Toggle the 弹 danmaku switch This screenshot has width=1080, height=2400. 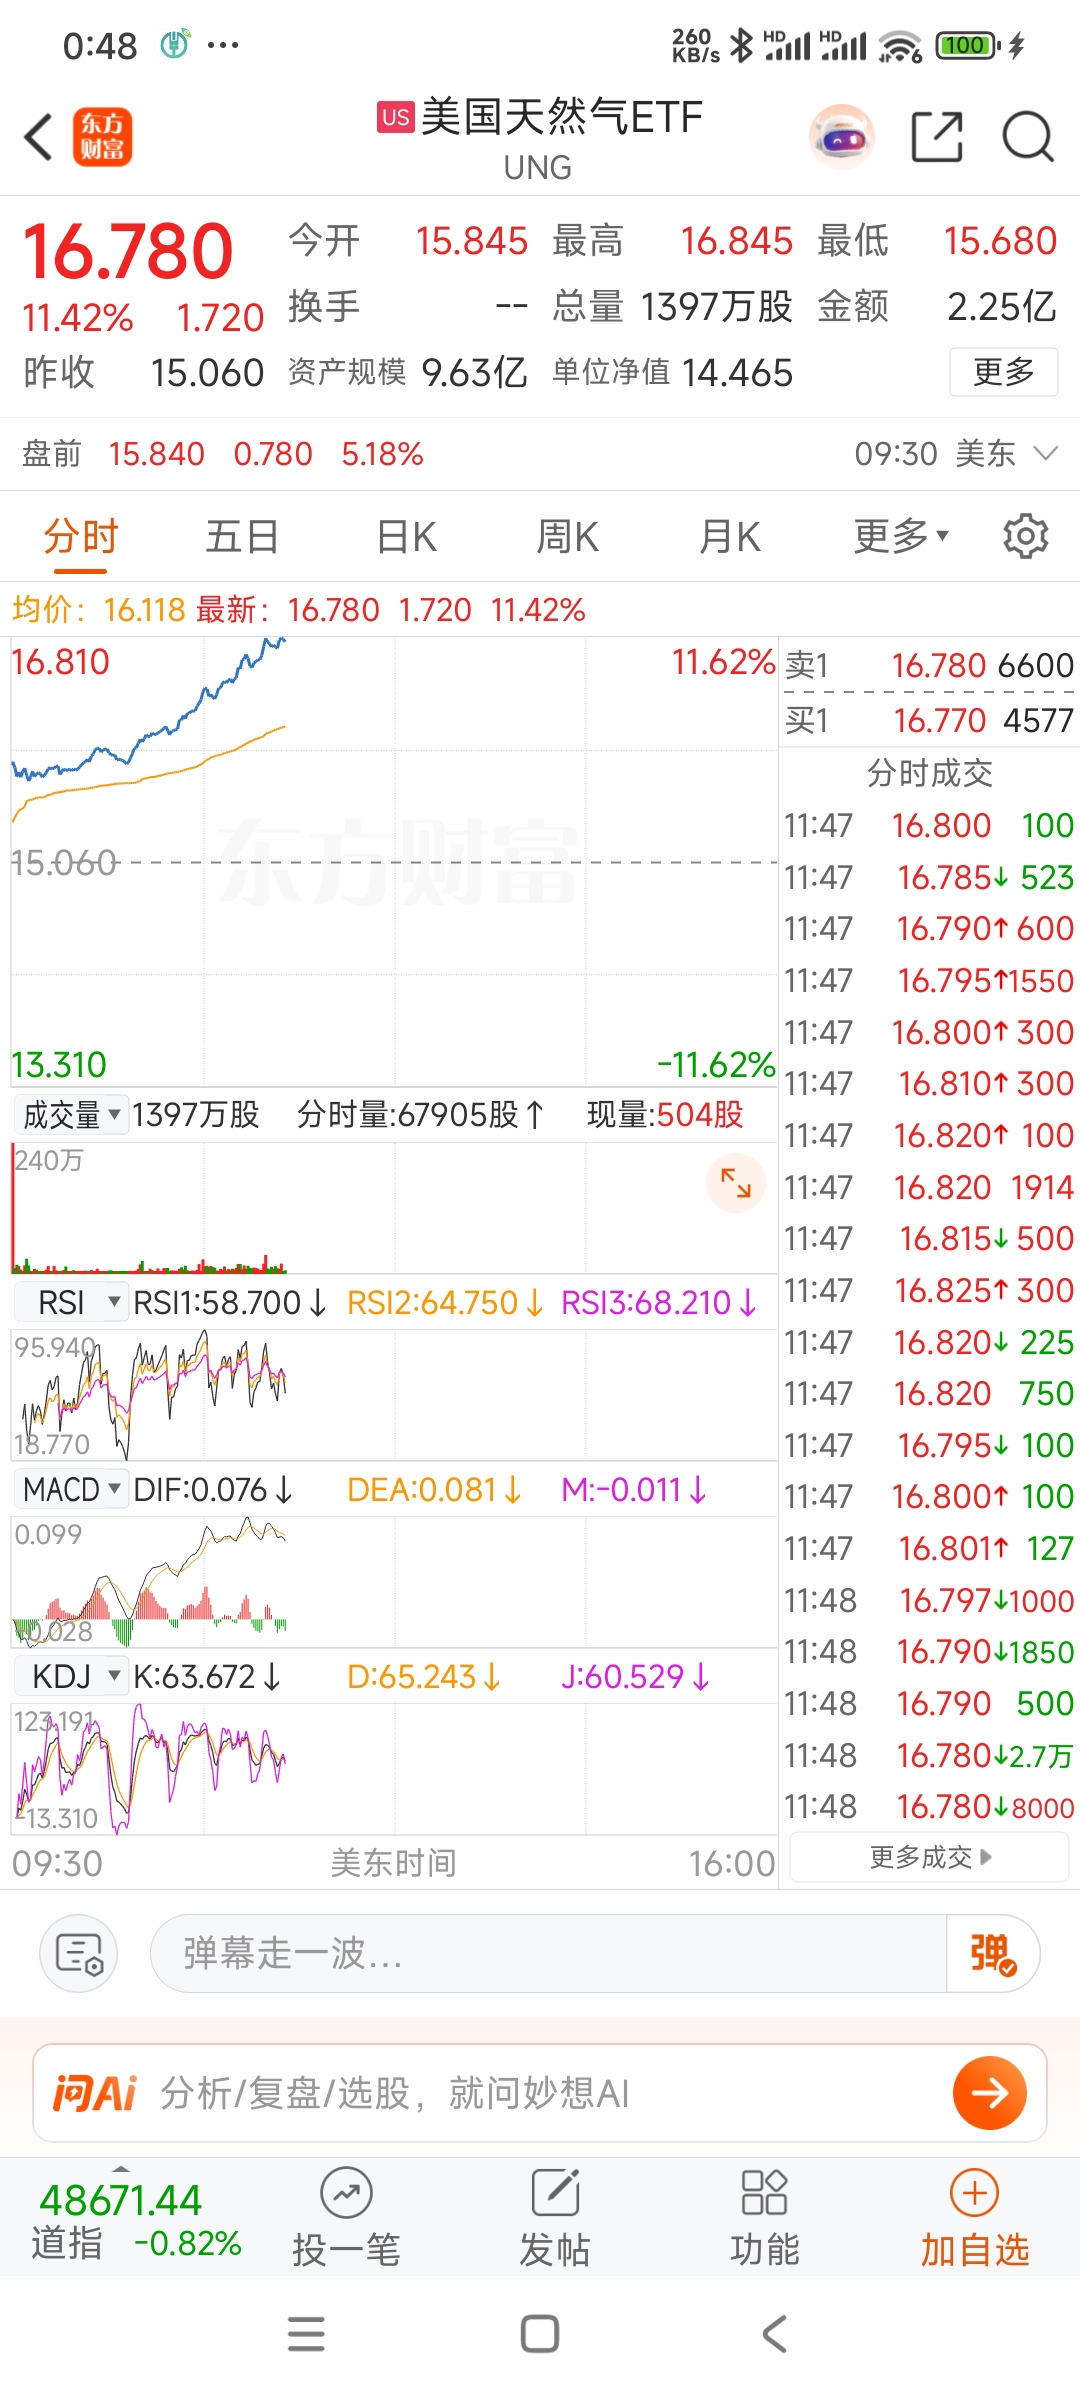(x=993, y=1953)
